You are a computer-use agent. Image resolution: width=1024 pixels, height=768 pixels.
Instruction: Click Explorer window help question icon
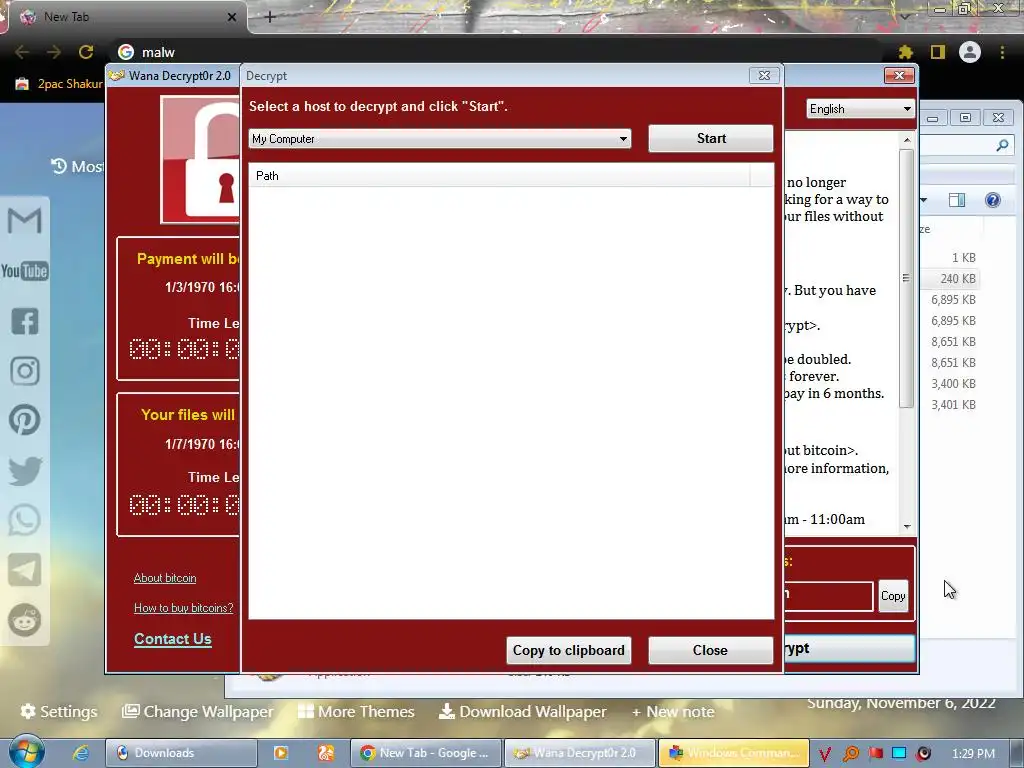(x=993, y=200)
